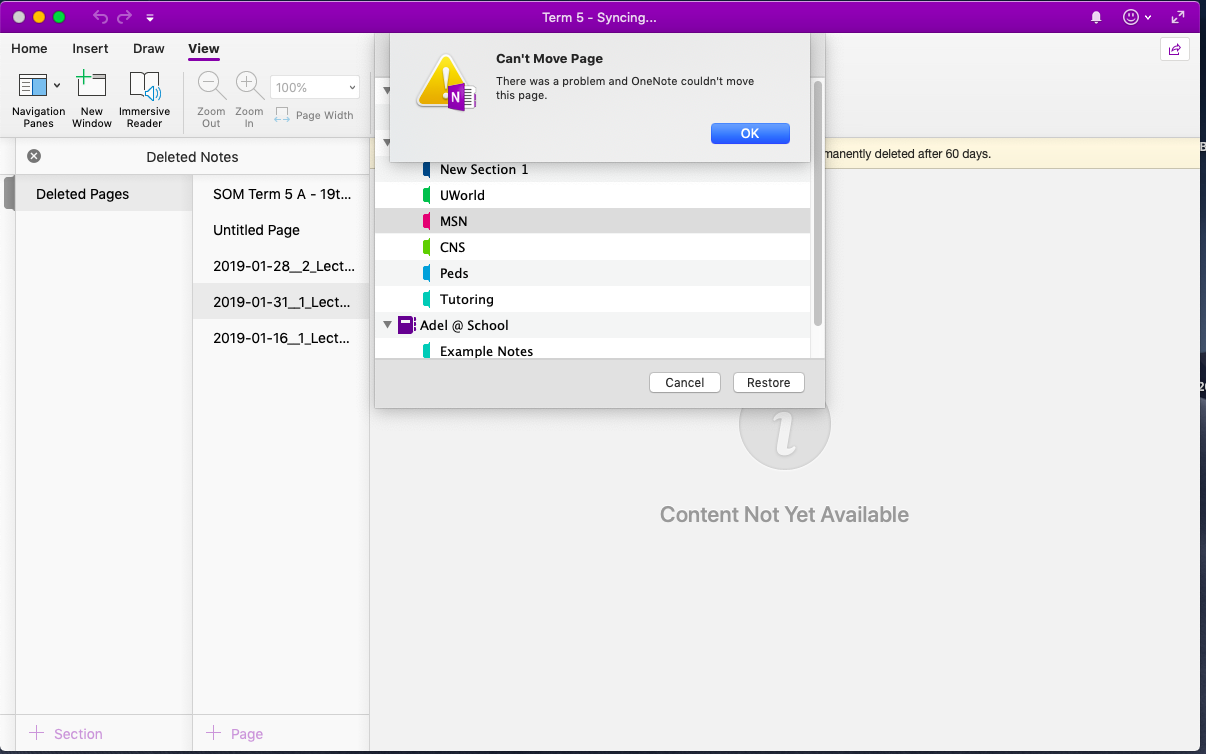Image resolution: width=1206 pixels, height=754 pixels.
Task: Set zoom to Page Width
Action: [x=314, y=115]
